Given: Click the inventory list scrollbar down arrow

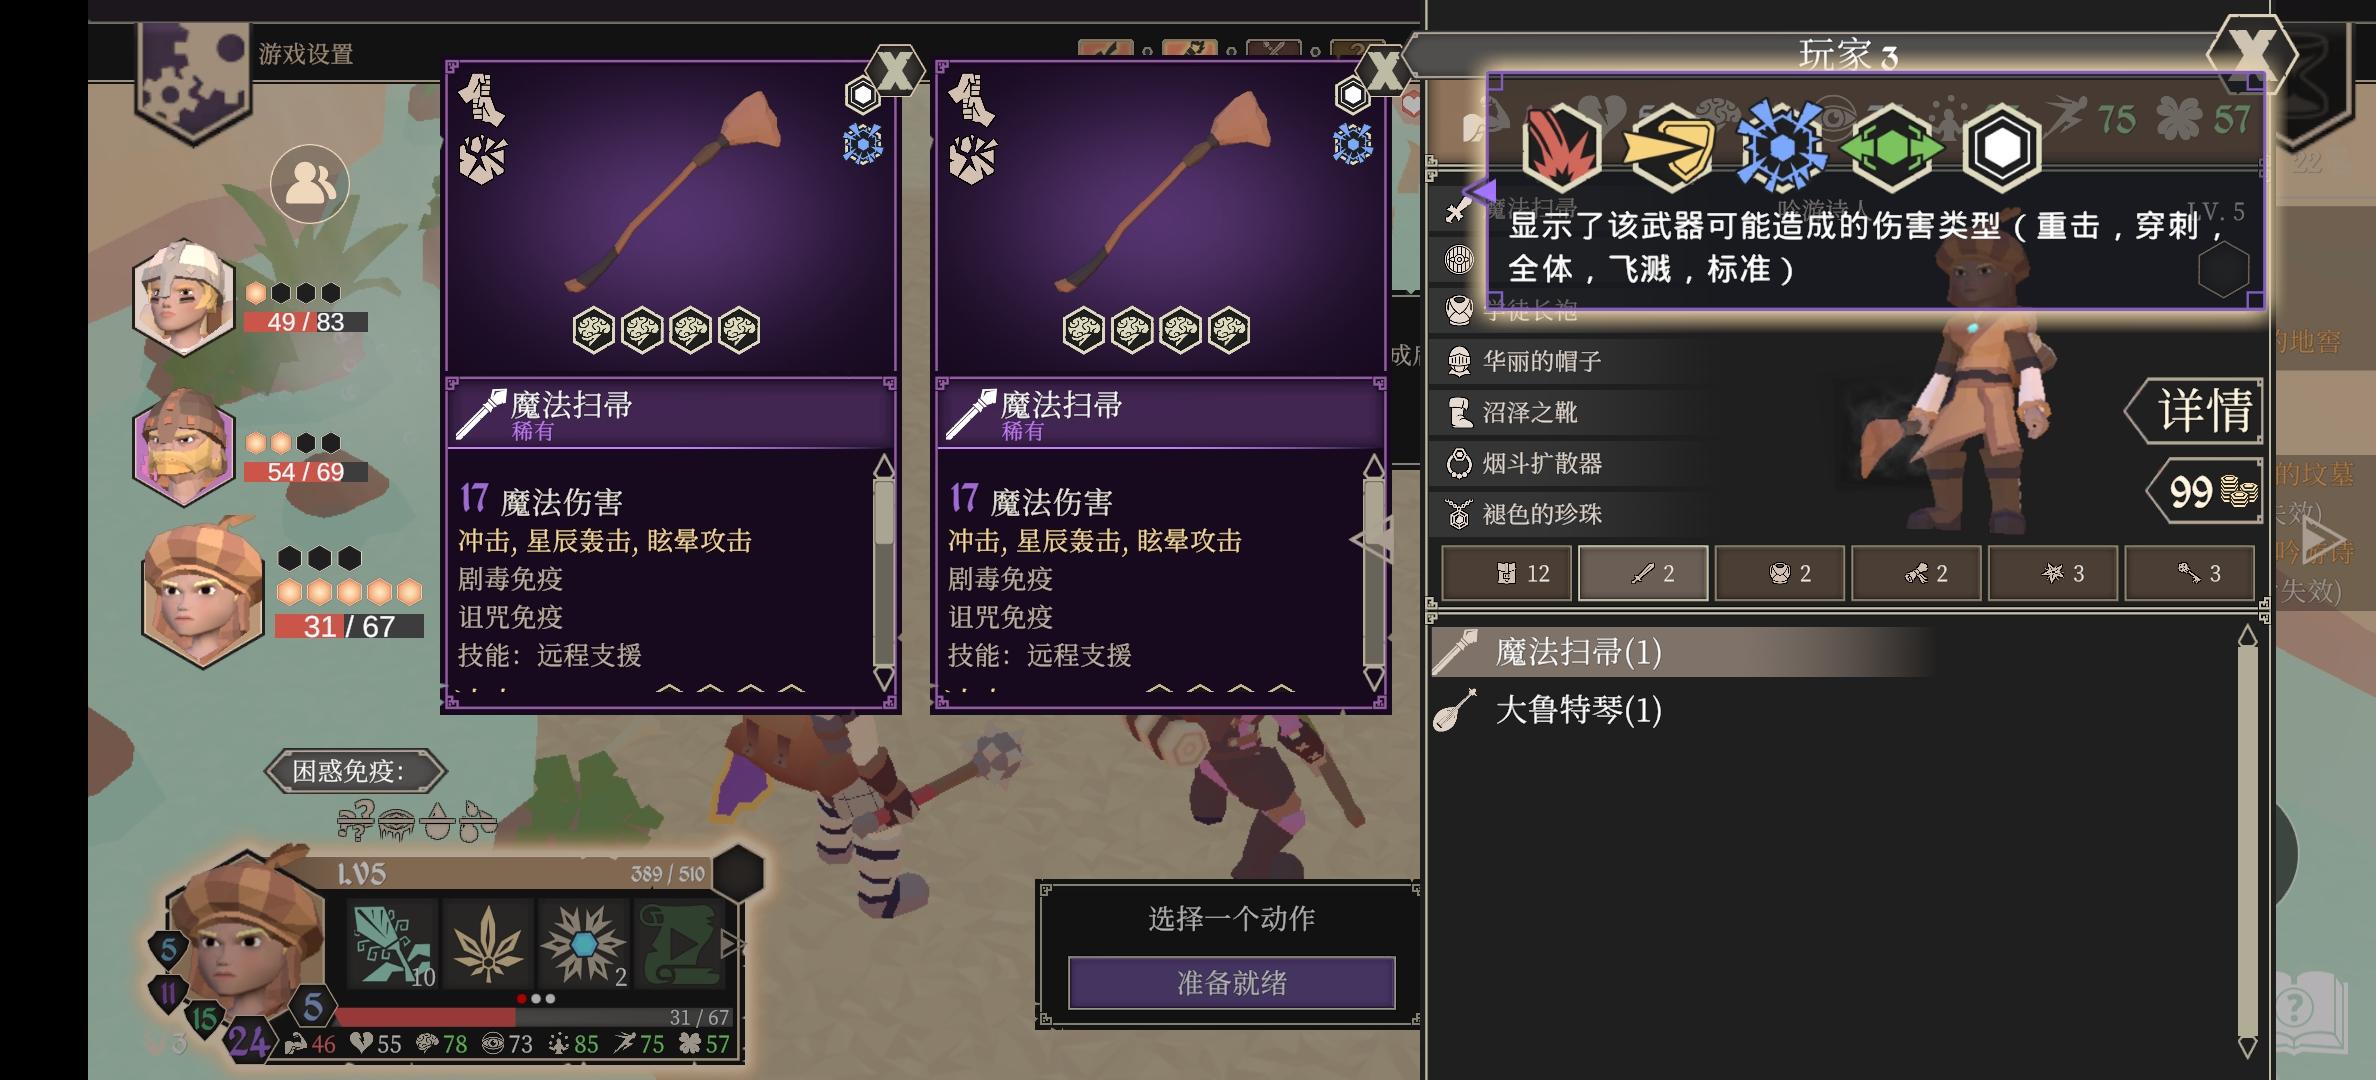Looking at the screenshot, I should pos(2247,1046).
